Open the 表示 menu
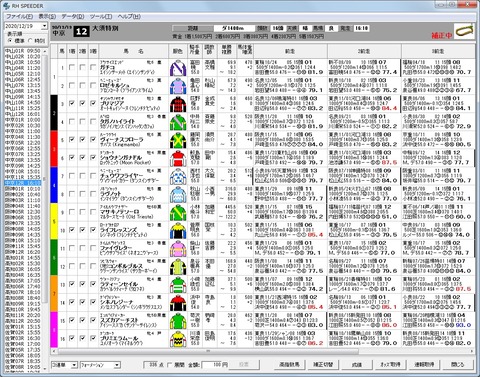The image size is (480, 377). point(47,16)
